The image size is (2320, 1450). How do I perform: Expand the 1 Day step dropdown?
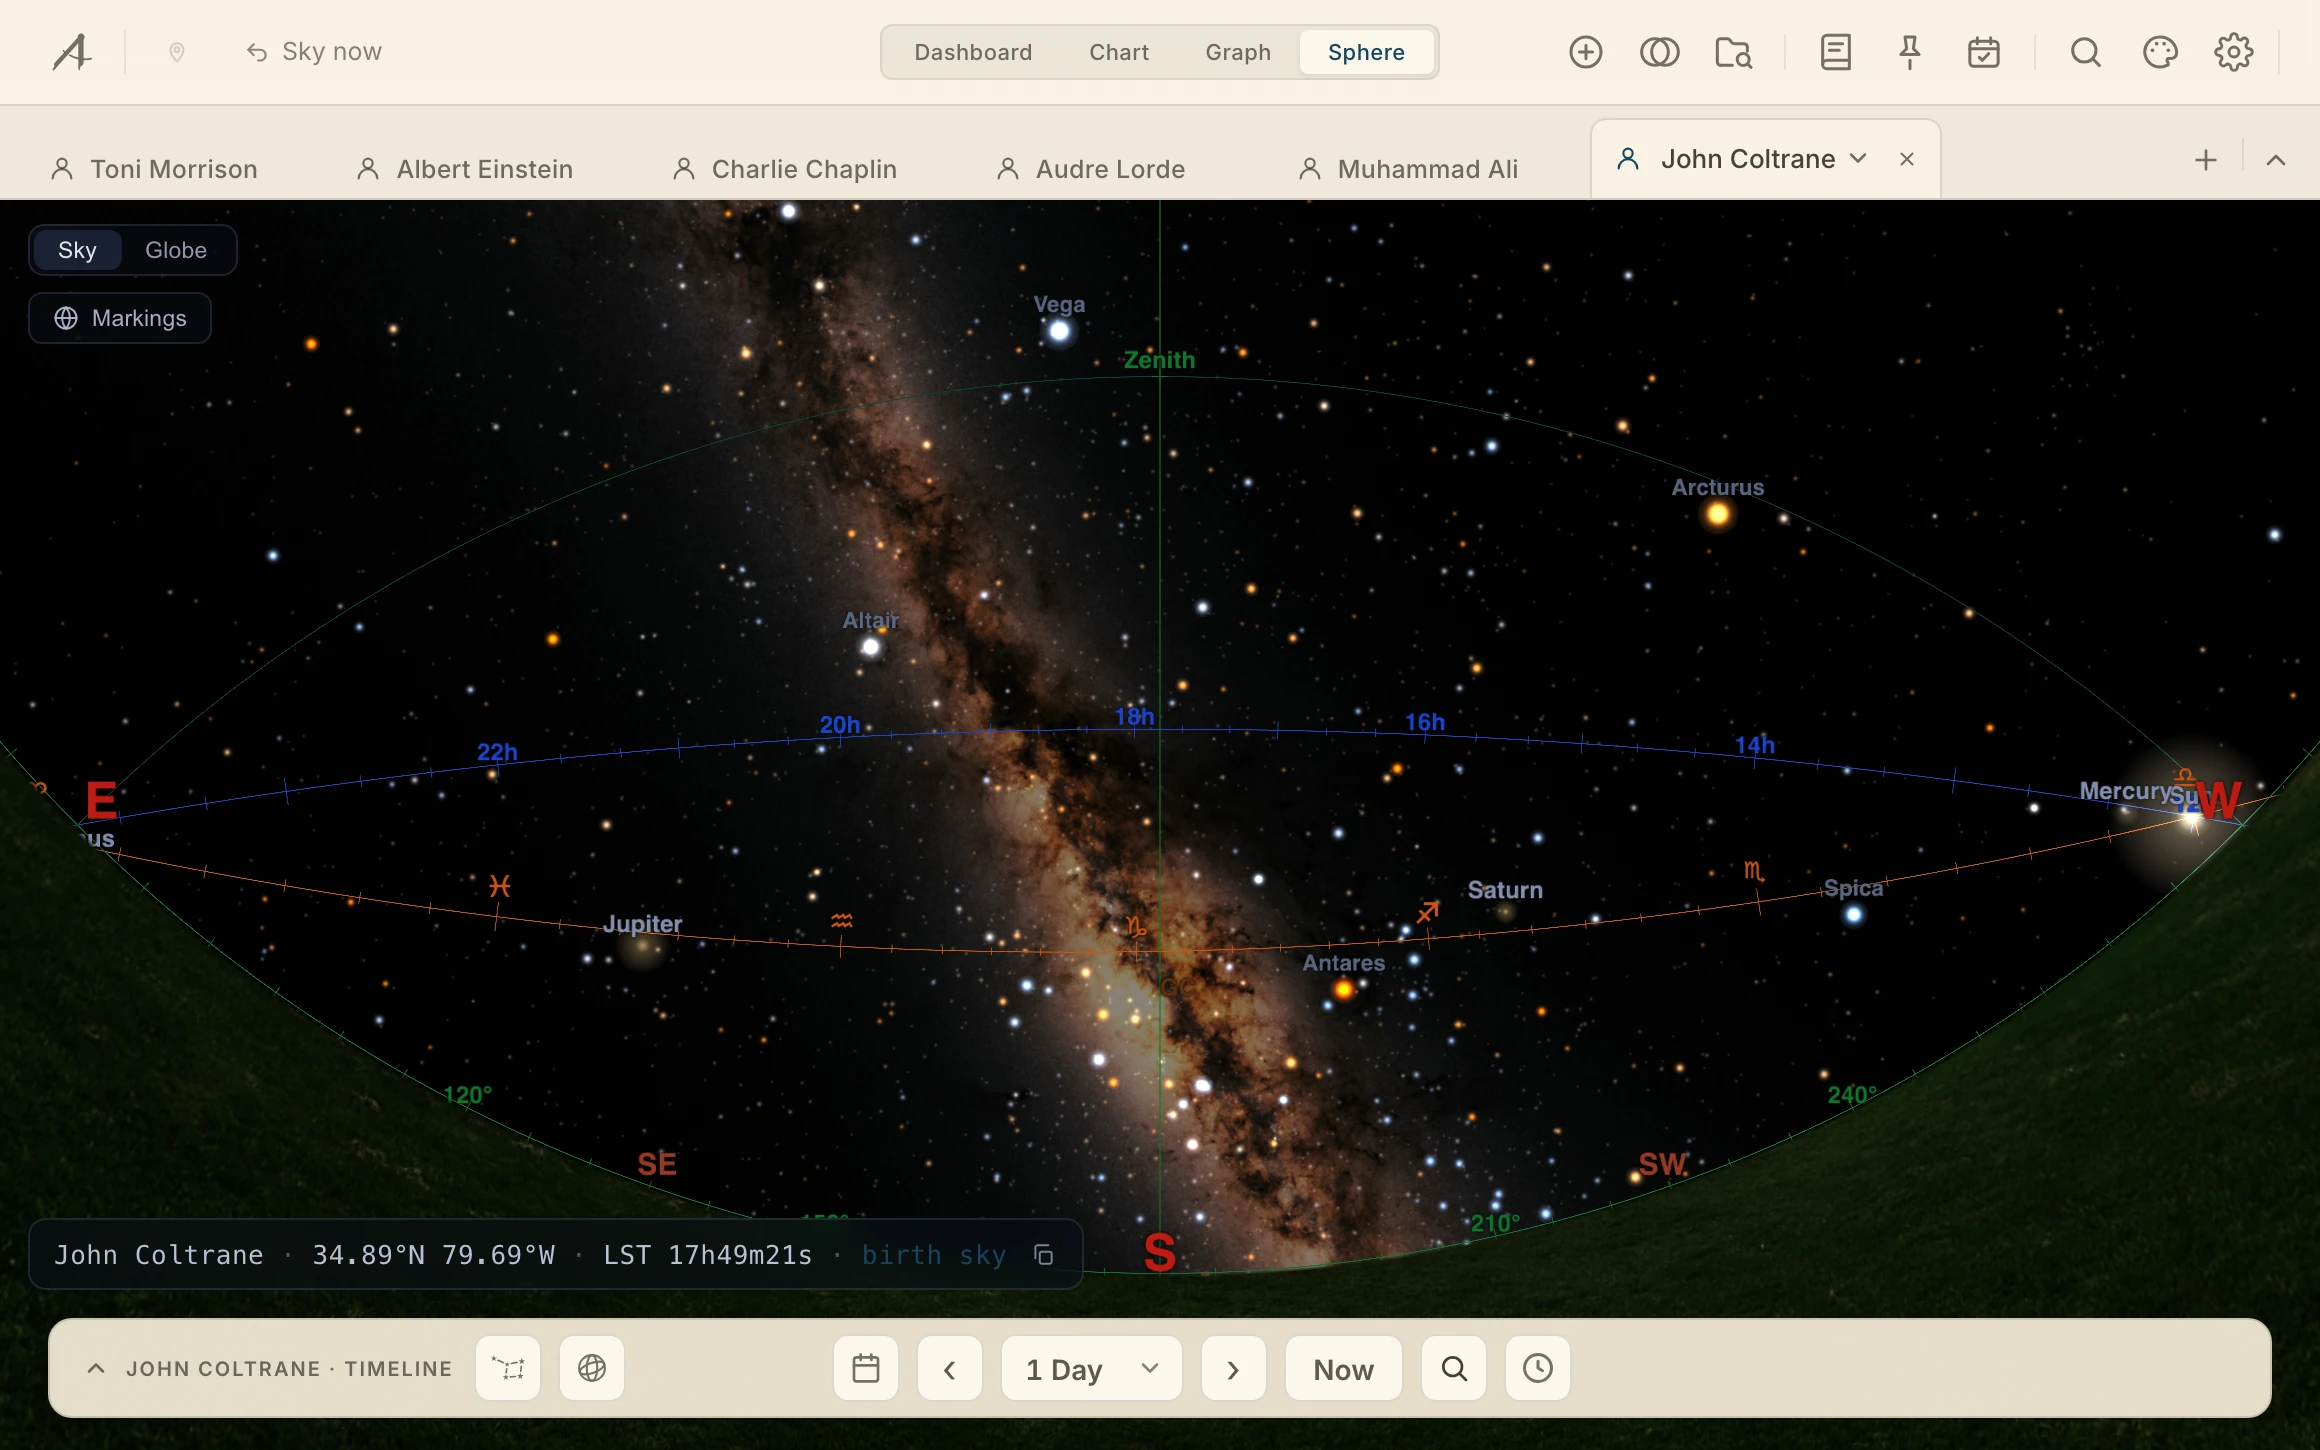tap(1092, 1368)
